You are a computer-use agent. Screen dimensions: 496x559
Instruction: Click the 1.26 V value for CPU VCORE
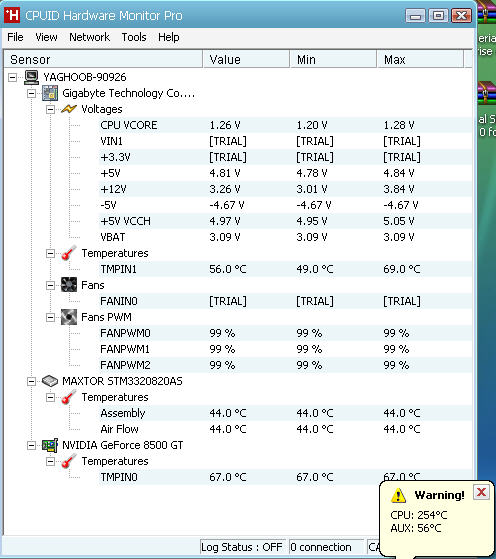pyautogui.click(x=225, y=125)
